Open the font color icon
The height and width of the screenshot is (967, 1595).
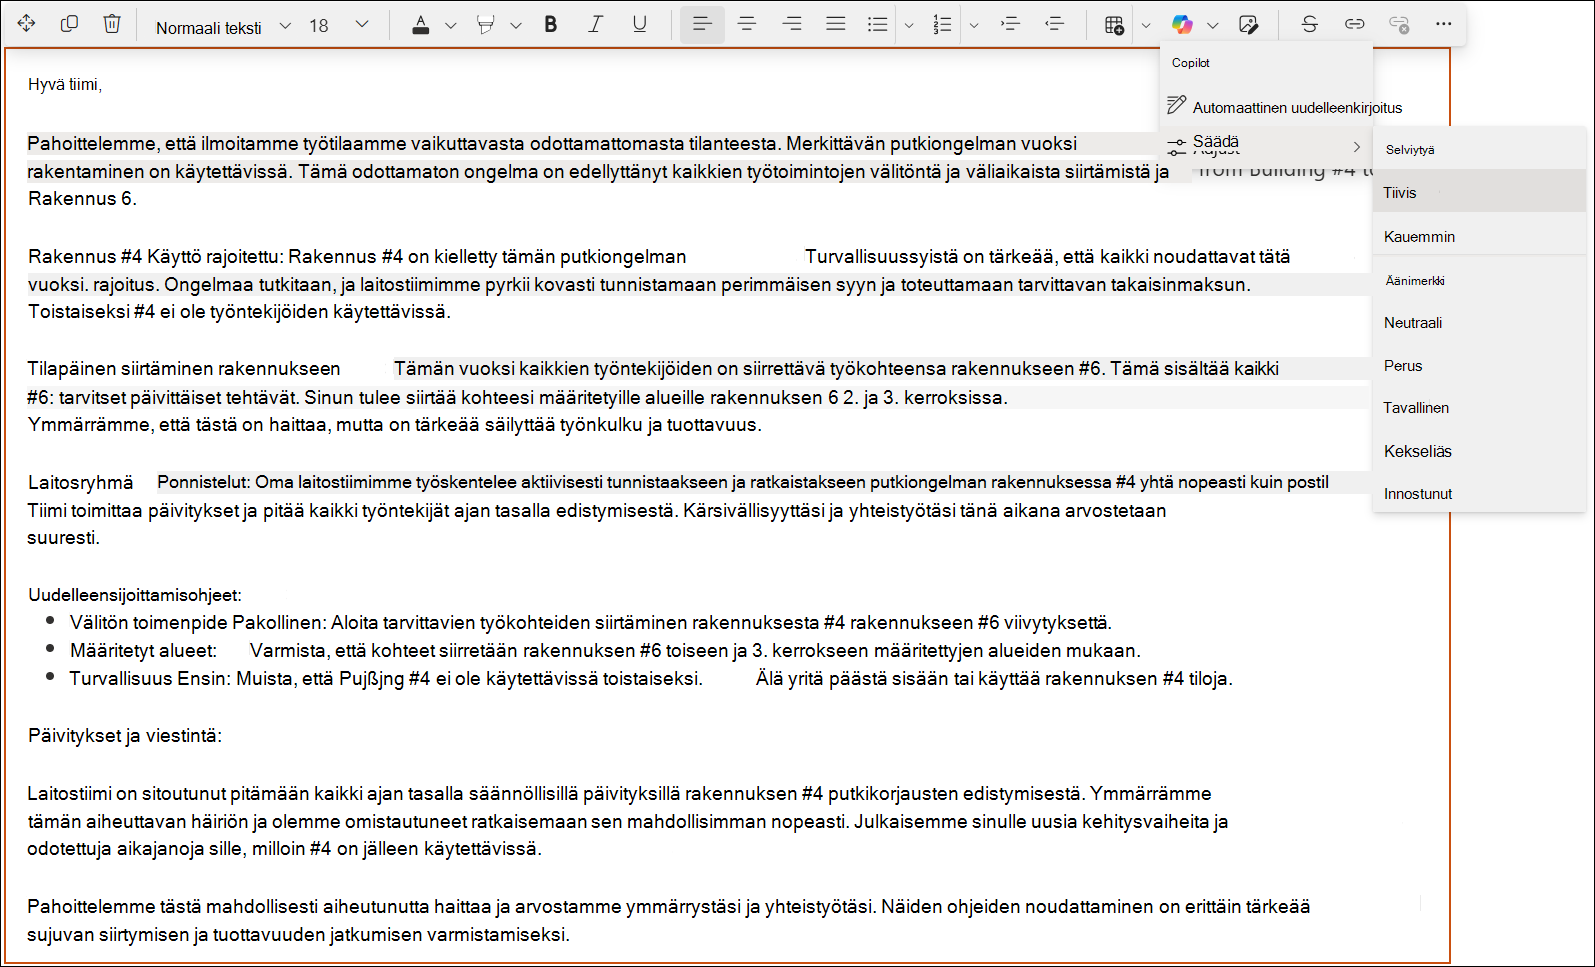[x=421, y=25]
